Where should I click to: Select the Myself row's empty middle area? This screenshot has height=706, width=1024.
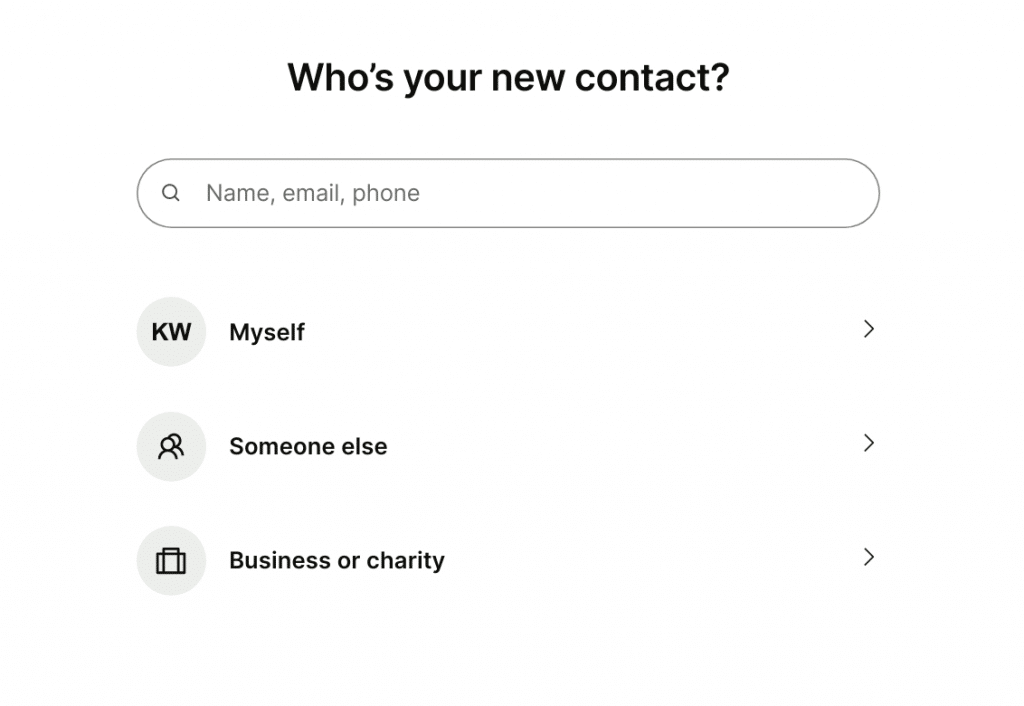coord(581,332)
